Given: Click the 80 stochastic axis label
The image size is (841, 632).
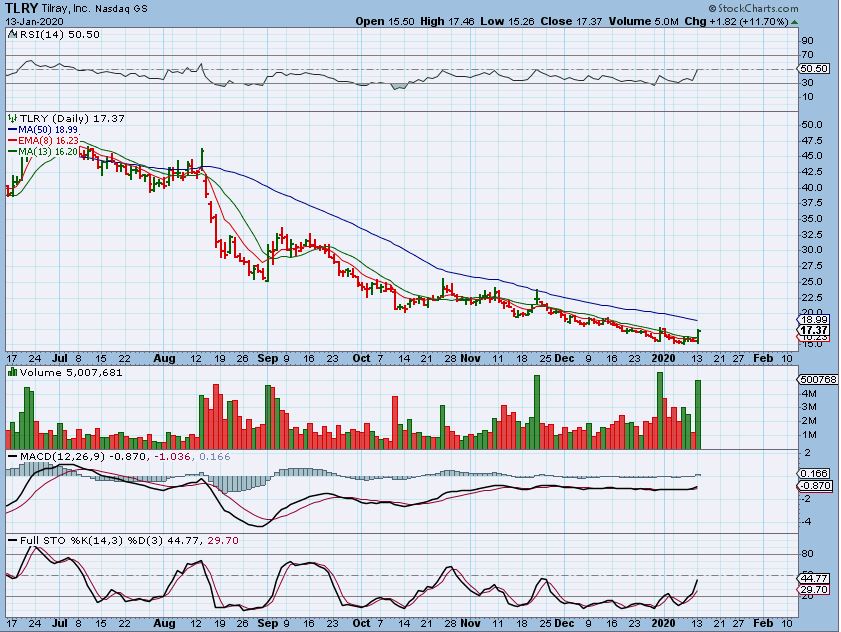Looking at the screenshot, I should tap(808, 554).
